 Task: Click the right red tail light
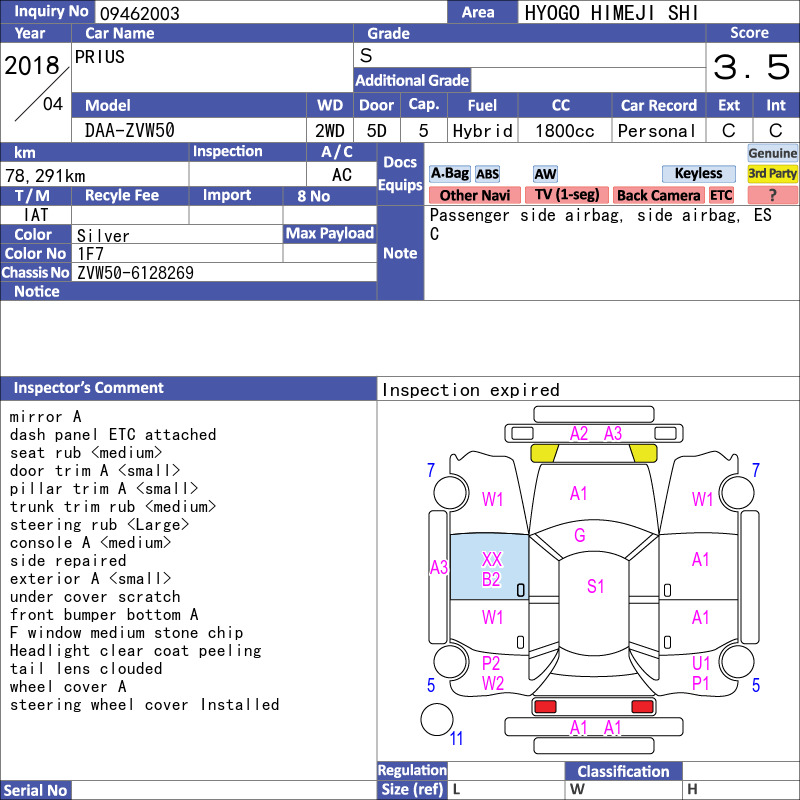click(x=642, y=707)
